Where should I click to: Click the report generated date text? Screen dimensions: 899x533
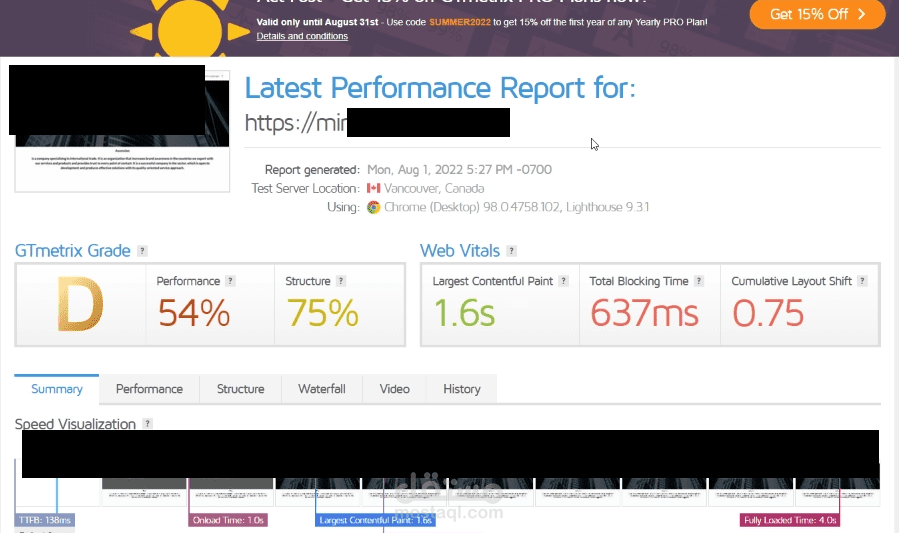(459, 170)
